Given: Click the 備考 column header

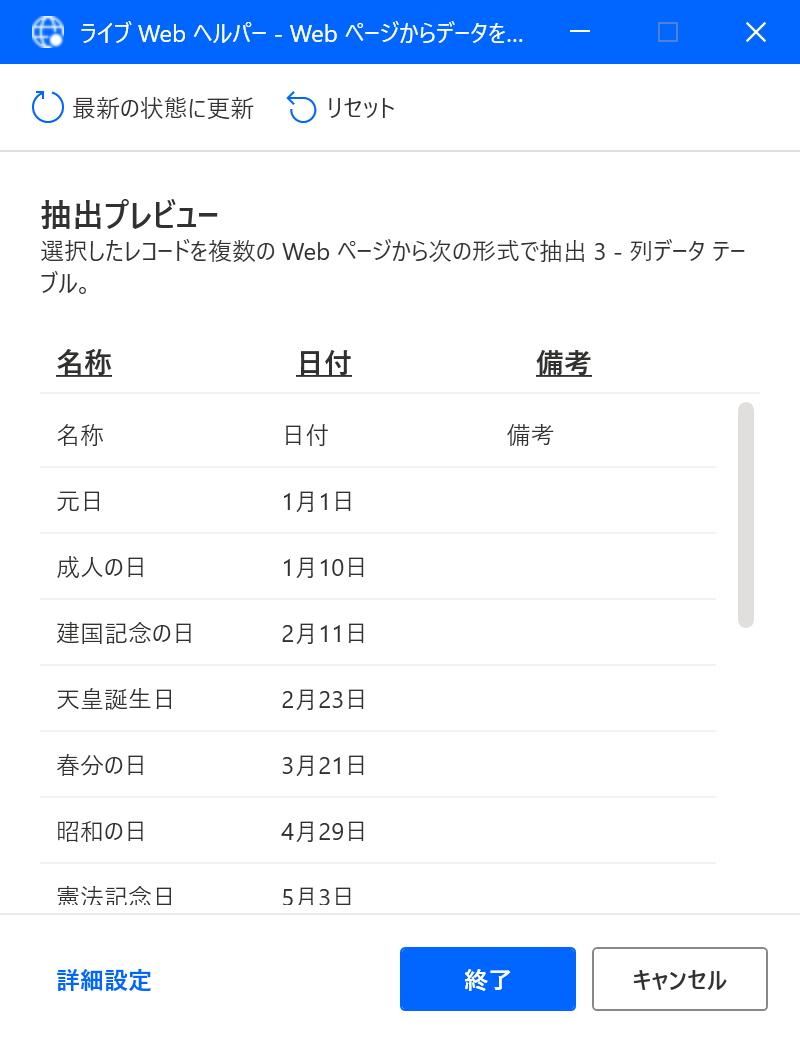Looking at the screenshot, I should coord(564,363).
